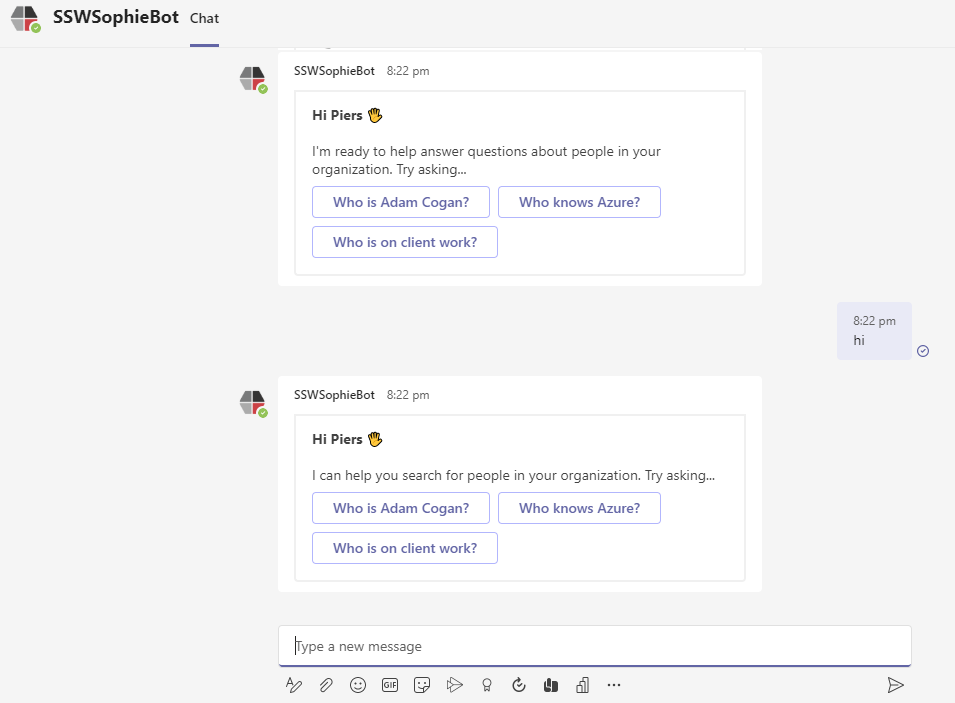Click the Stream icon in the compose toolbar

point(454,685)
